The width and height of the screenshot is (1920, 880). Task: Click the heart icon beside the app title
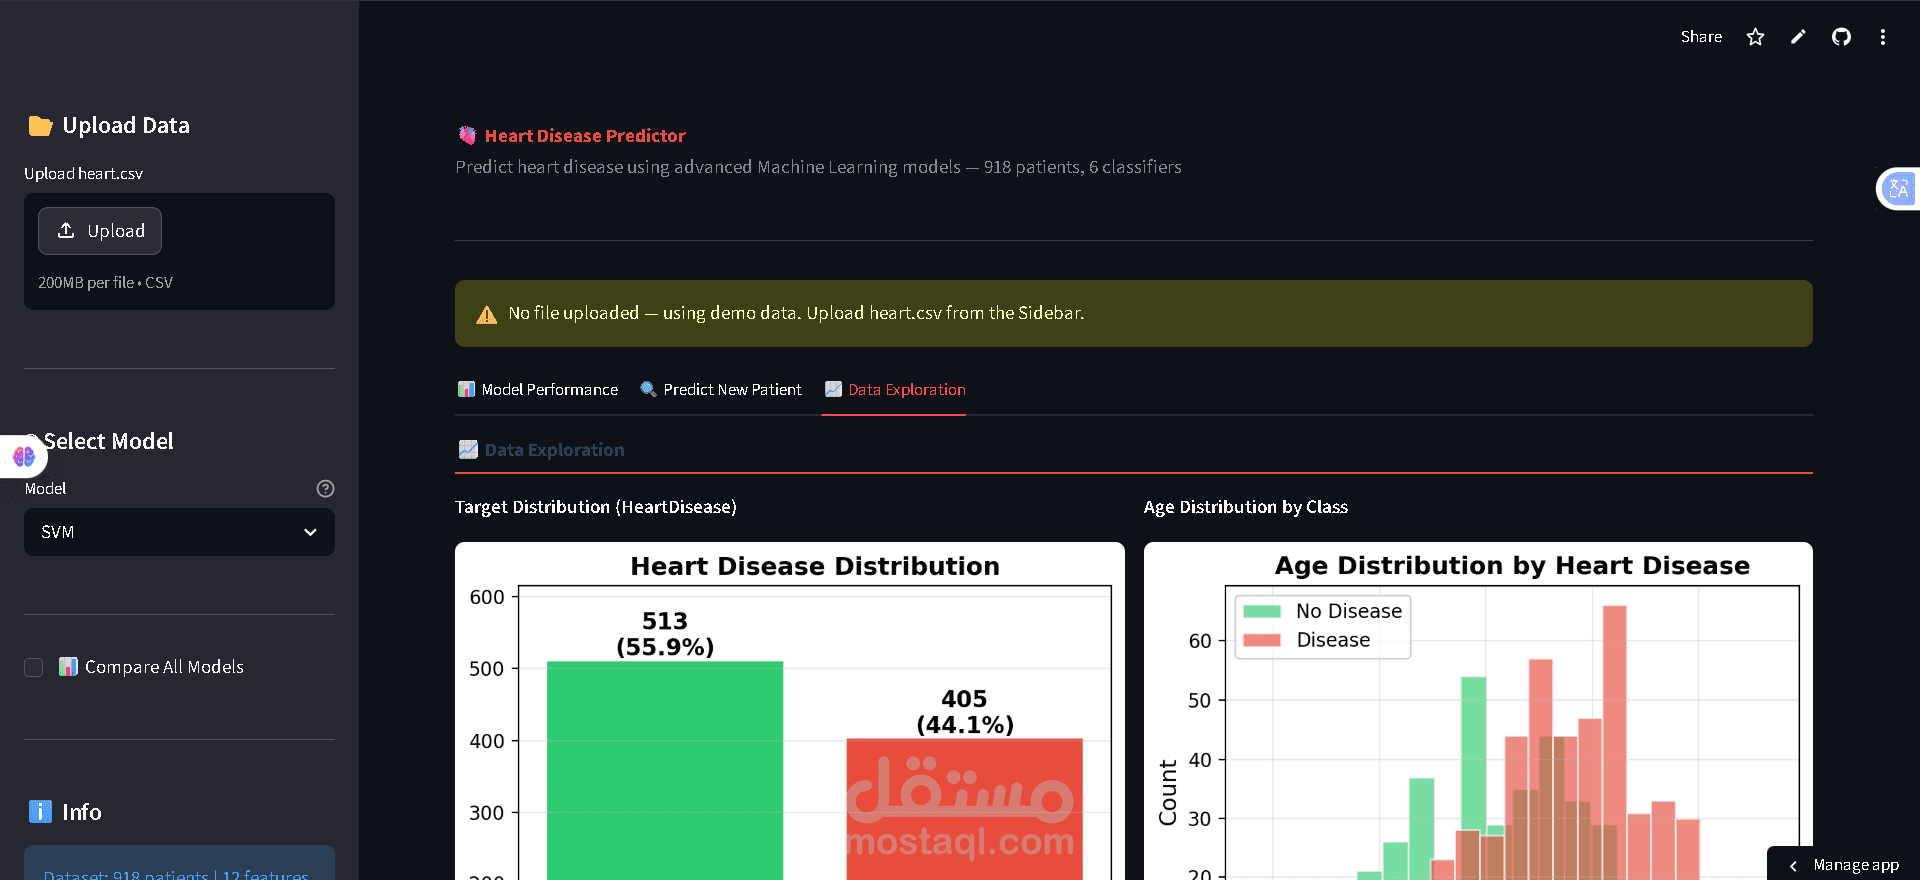coord(467,135)
